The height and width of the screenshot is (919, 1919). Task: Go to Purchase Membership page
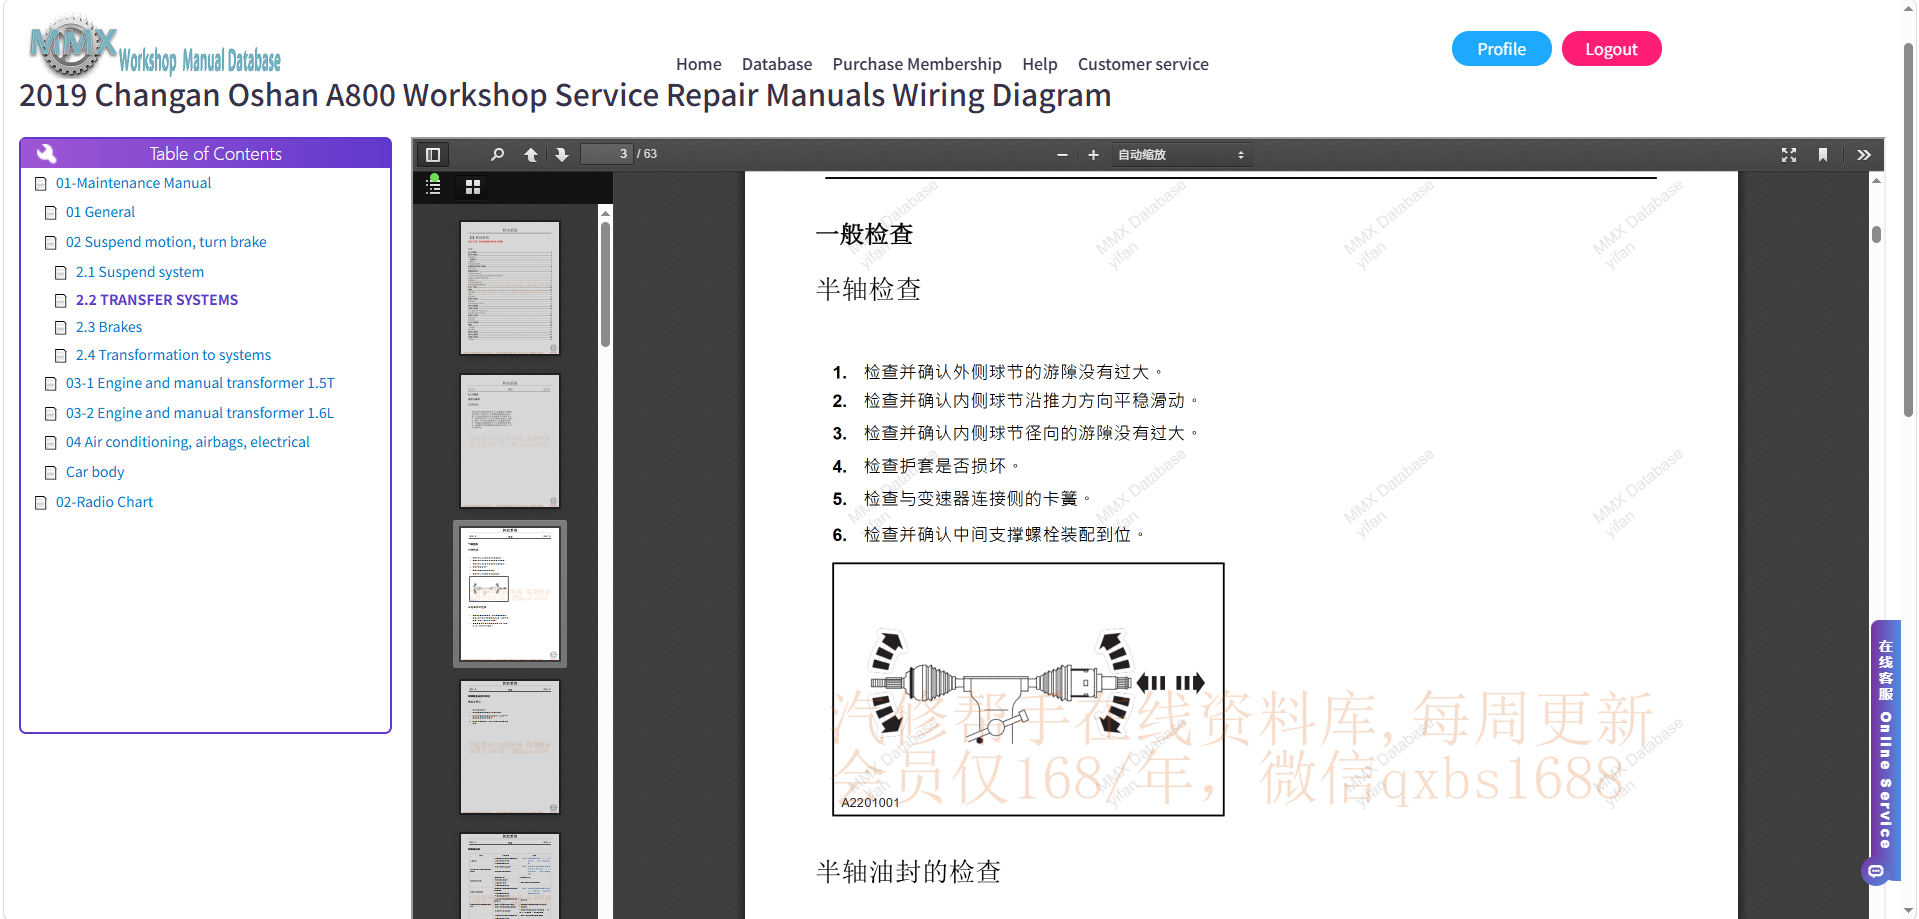tap(917, 64)
